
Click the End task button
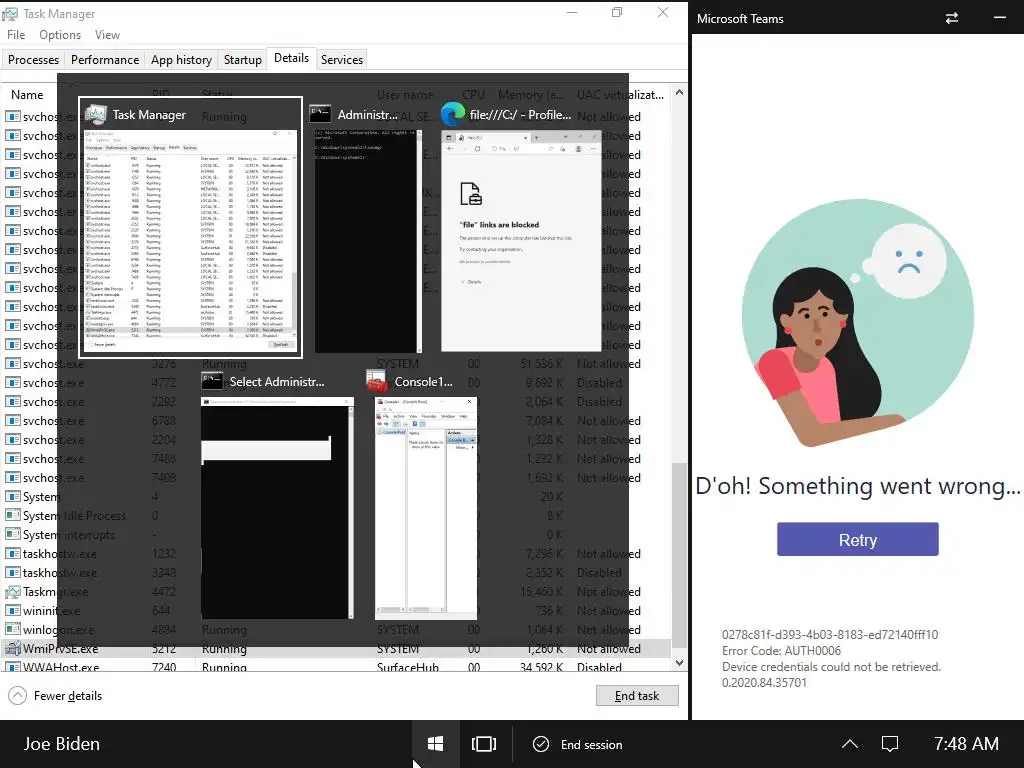637,696
